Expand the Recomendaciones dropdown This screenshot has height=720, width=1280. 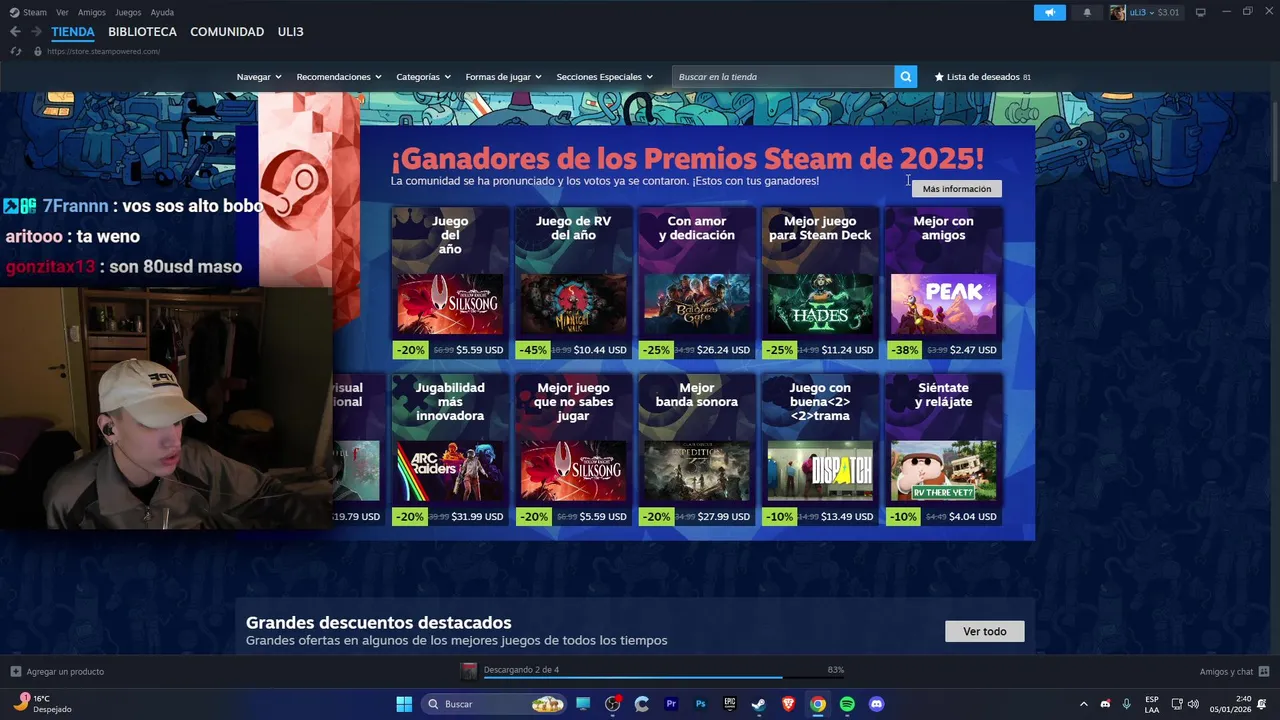339,77
